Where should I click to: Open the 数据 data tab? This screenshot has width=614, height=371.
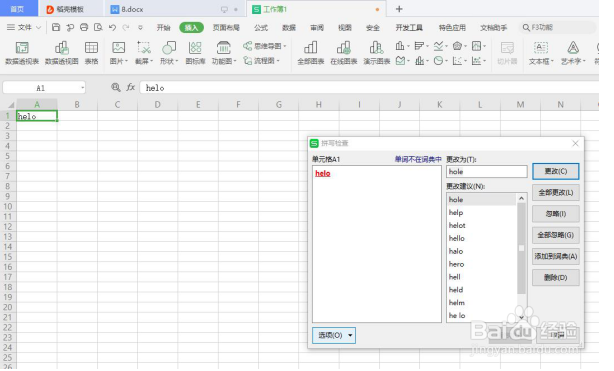[289, 27]
